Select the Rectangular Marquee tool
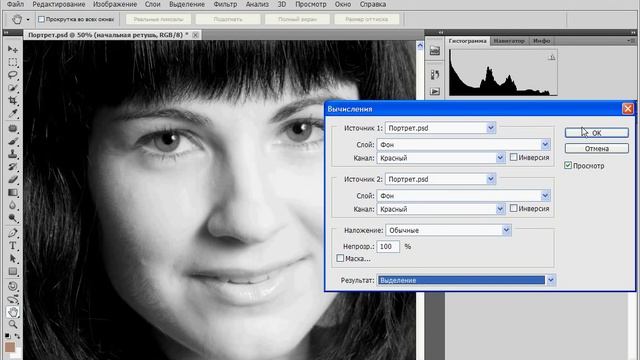The height and width of the screenshot is (360, 640). [13, 62]
